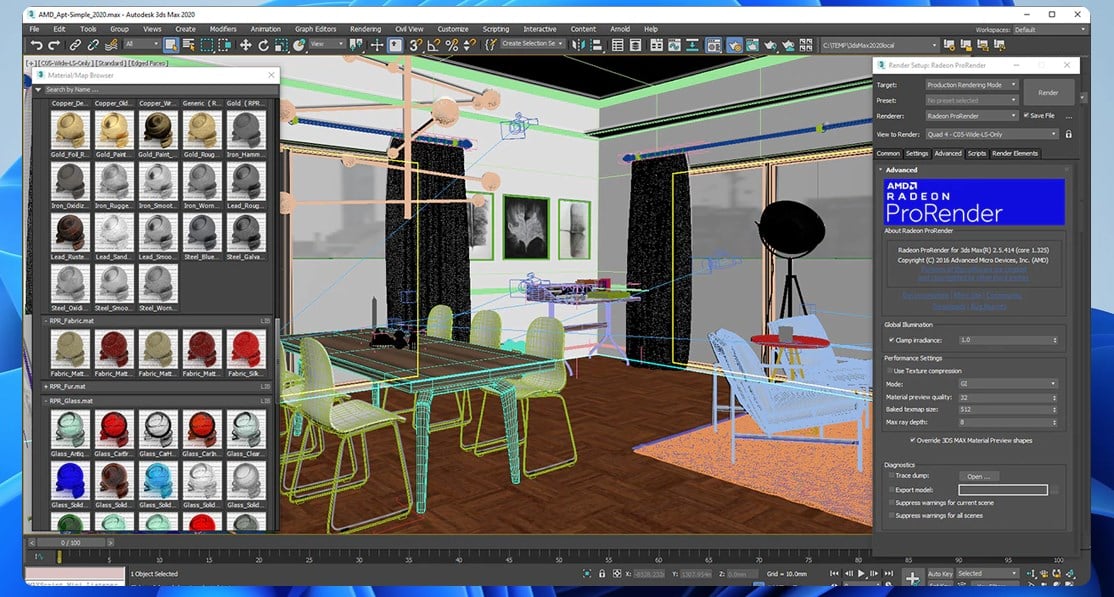The height and width of the screenshot is (597, 1114).
Task: Open Select by Name list icon
Action: 189,45
